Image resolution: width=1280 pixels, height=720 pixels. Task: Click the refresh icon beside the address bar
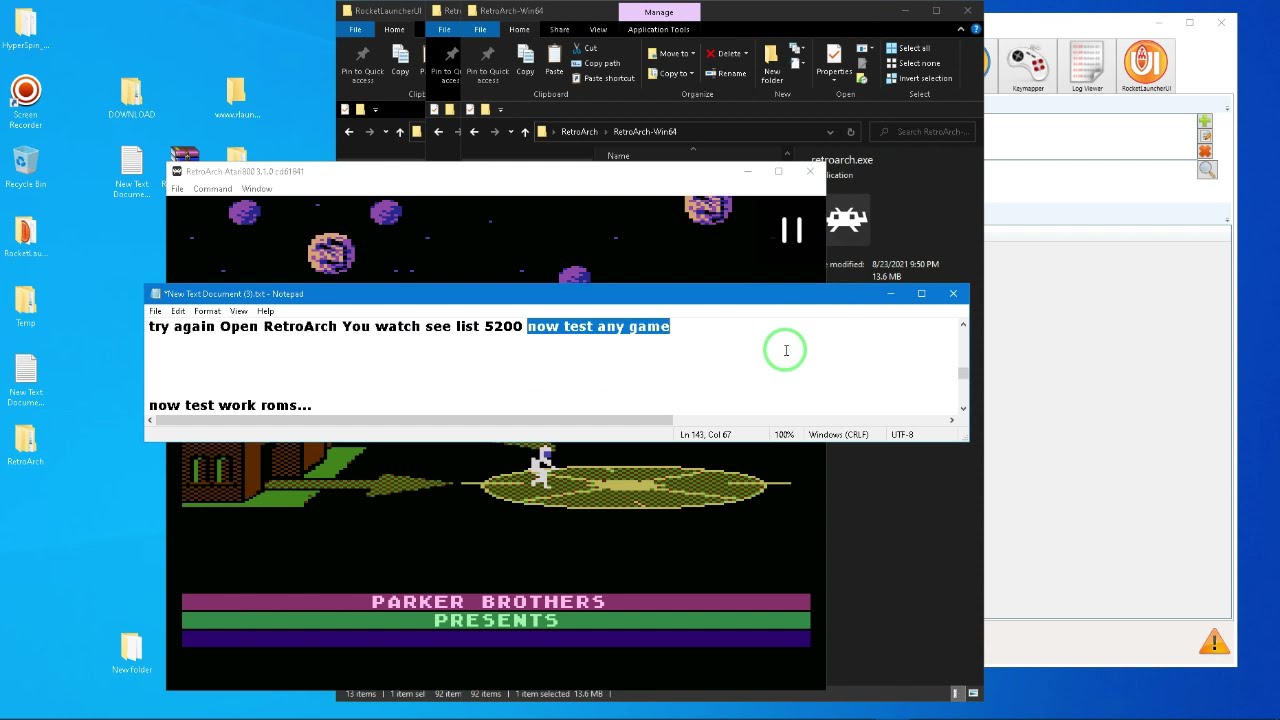(x=850, y=131)
